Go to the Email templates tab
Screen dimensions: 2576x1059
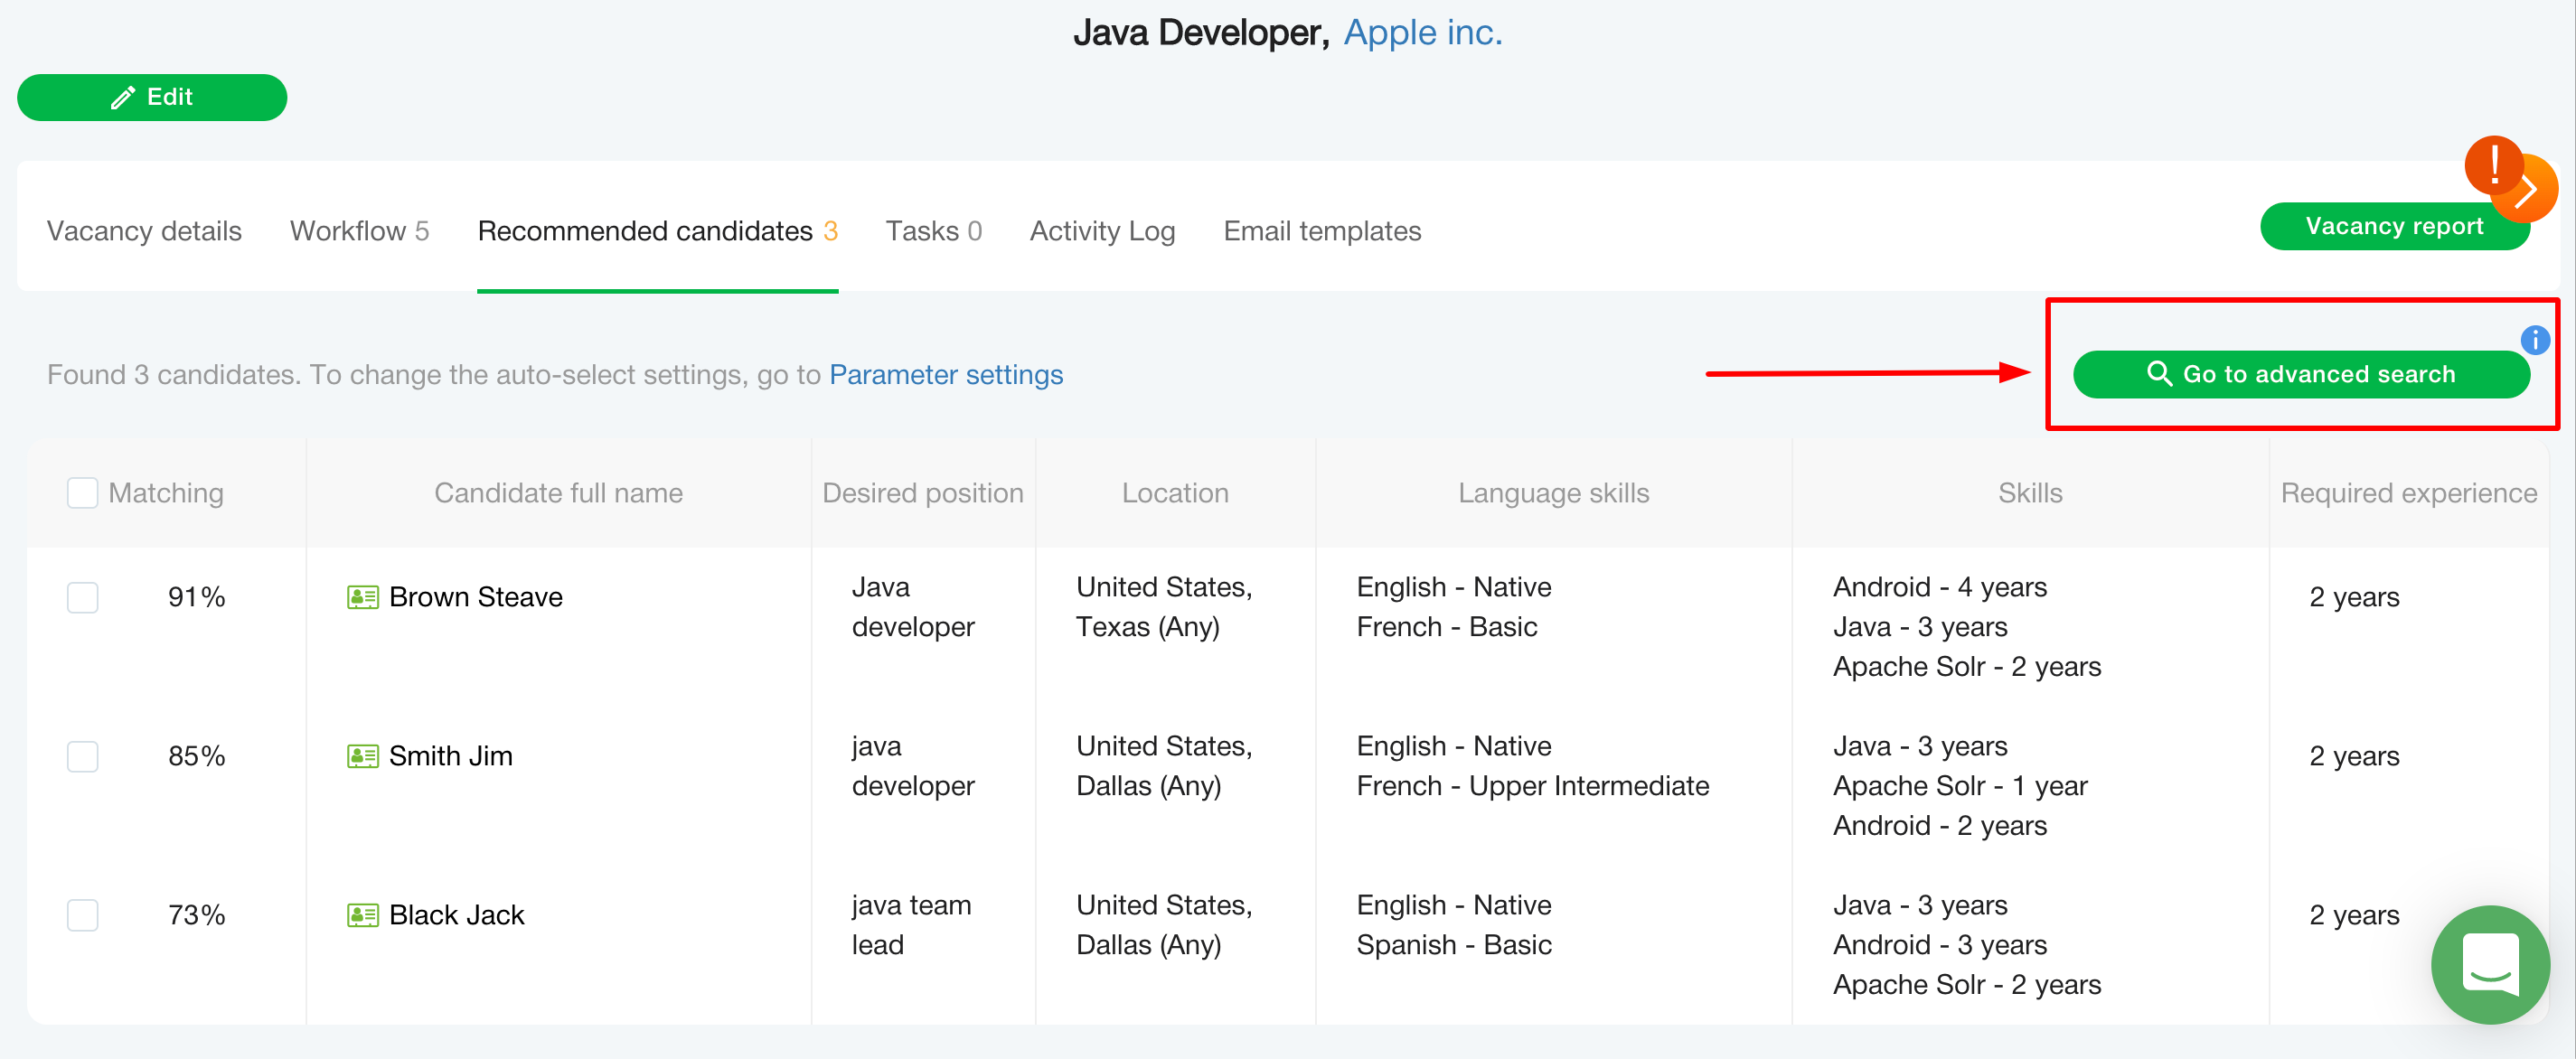(x=1321, y=231)
